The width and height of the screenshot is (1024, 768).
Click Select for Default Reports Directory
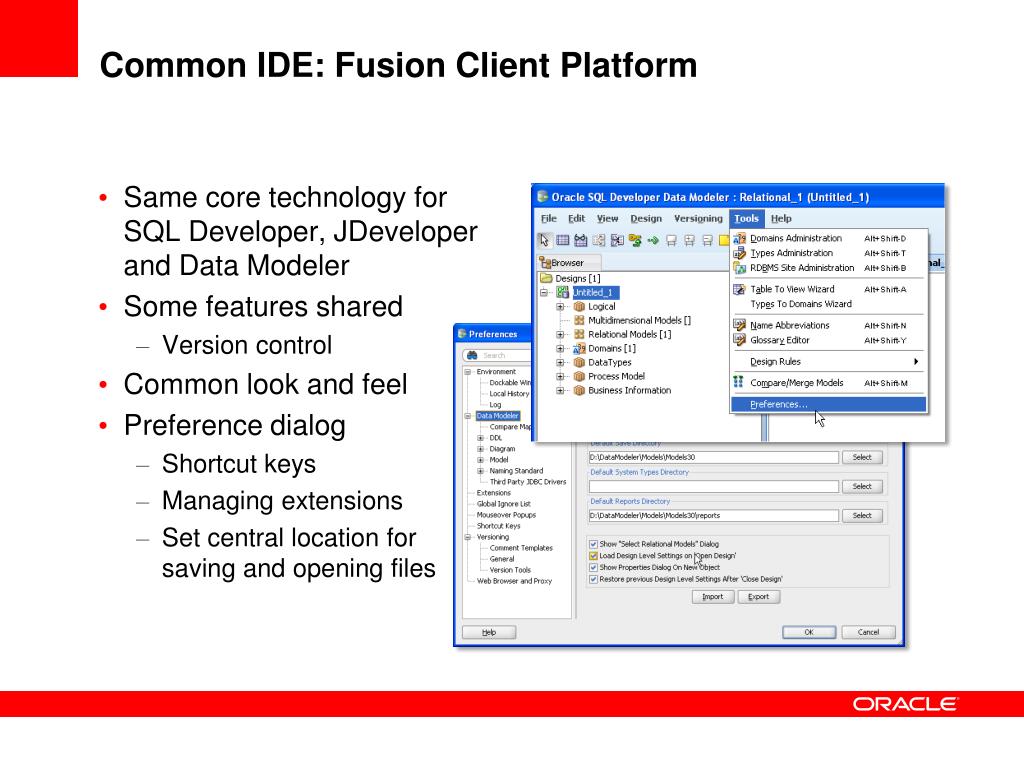pyautogui.click(x=862, y=516)
